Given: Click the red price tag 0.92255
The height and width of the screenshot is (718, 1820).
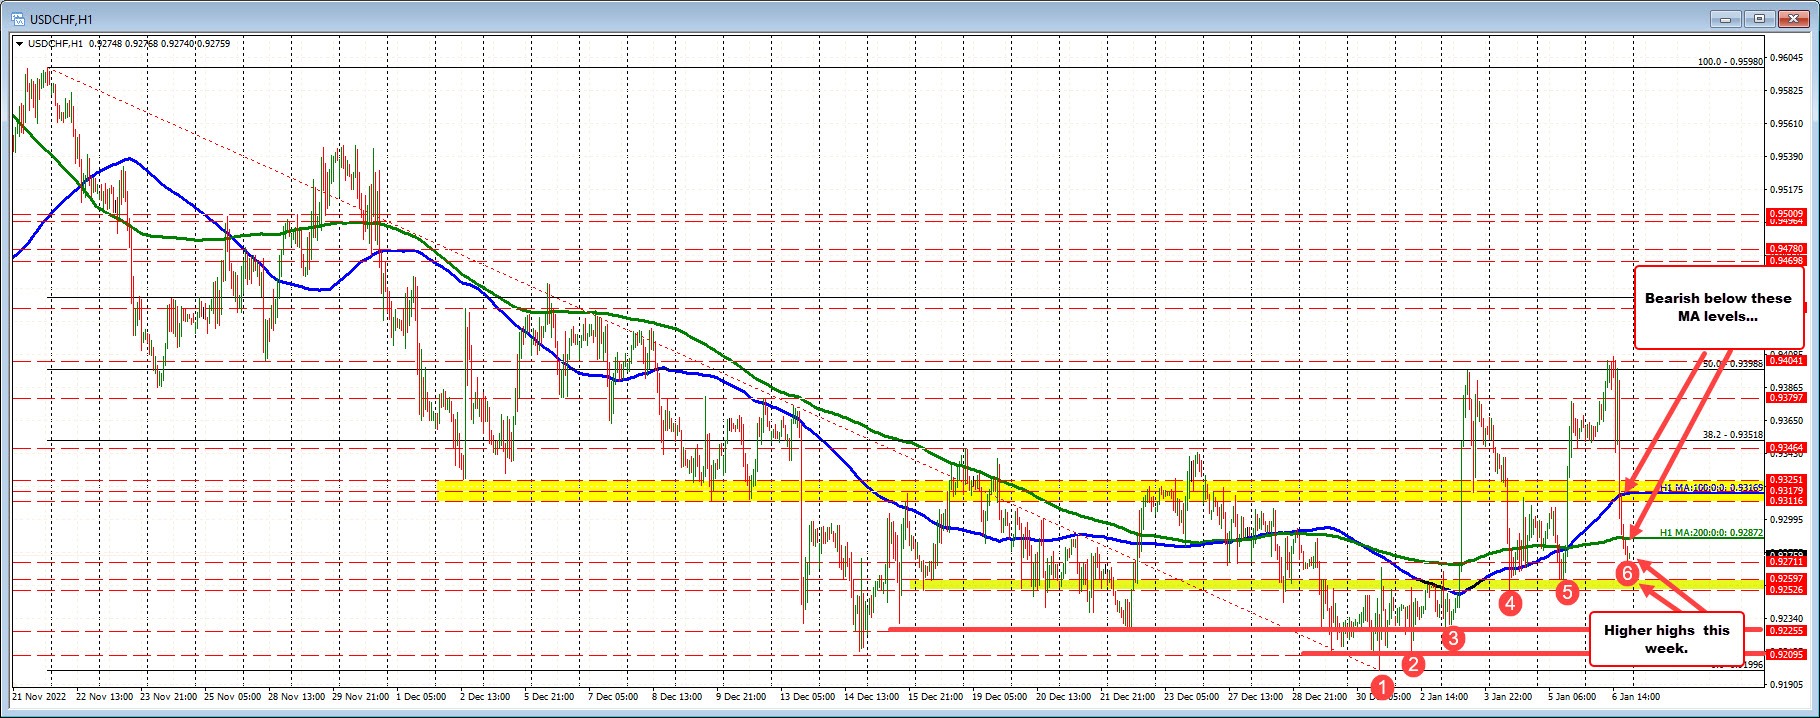Looking at the screenshot, I should (x=1786, y=630).
